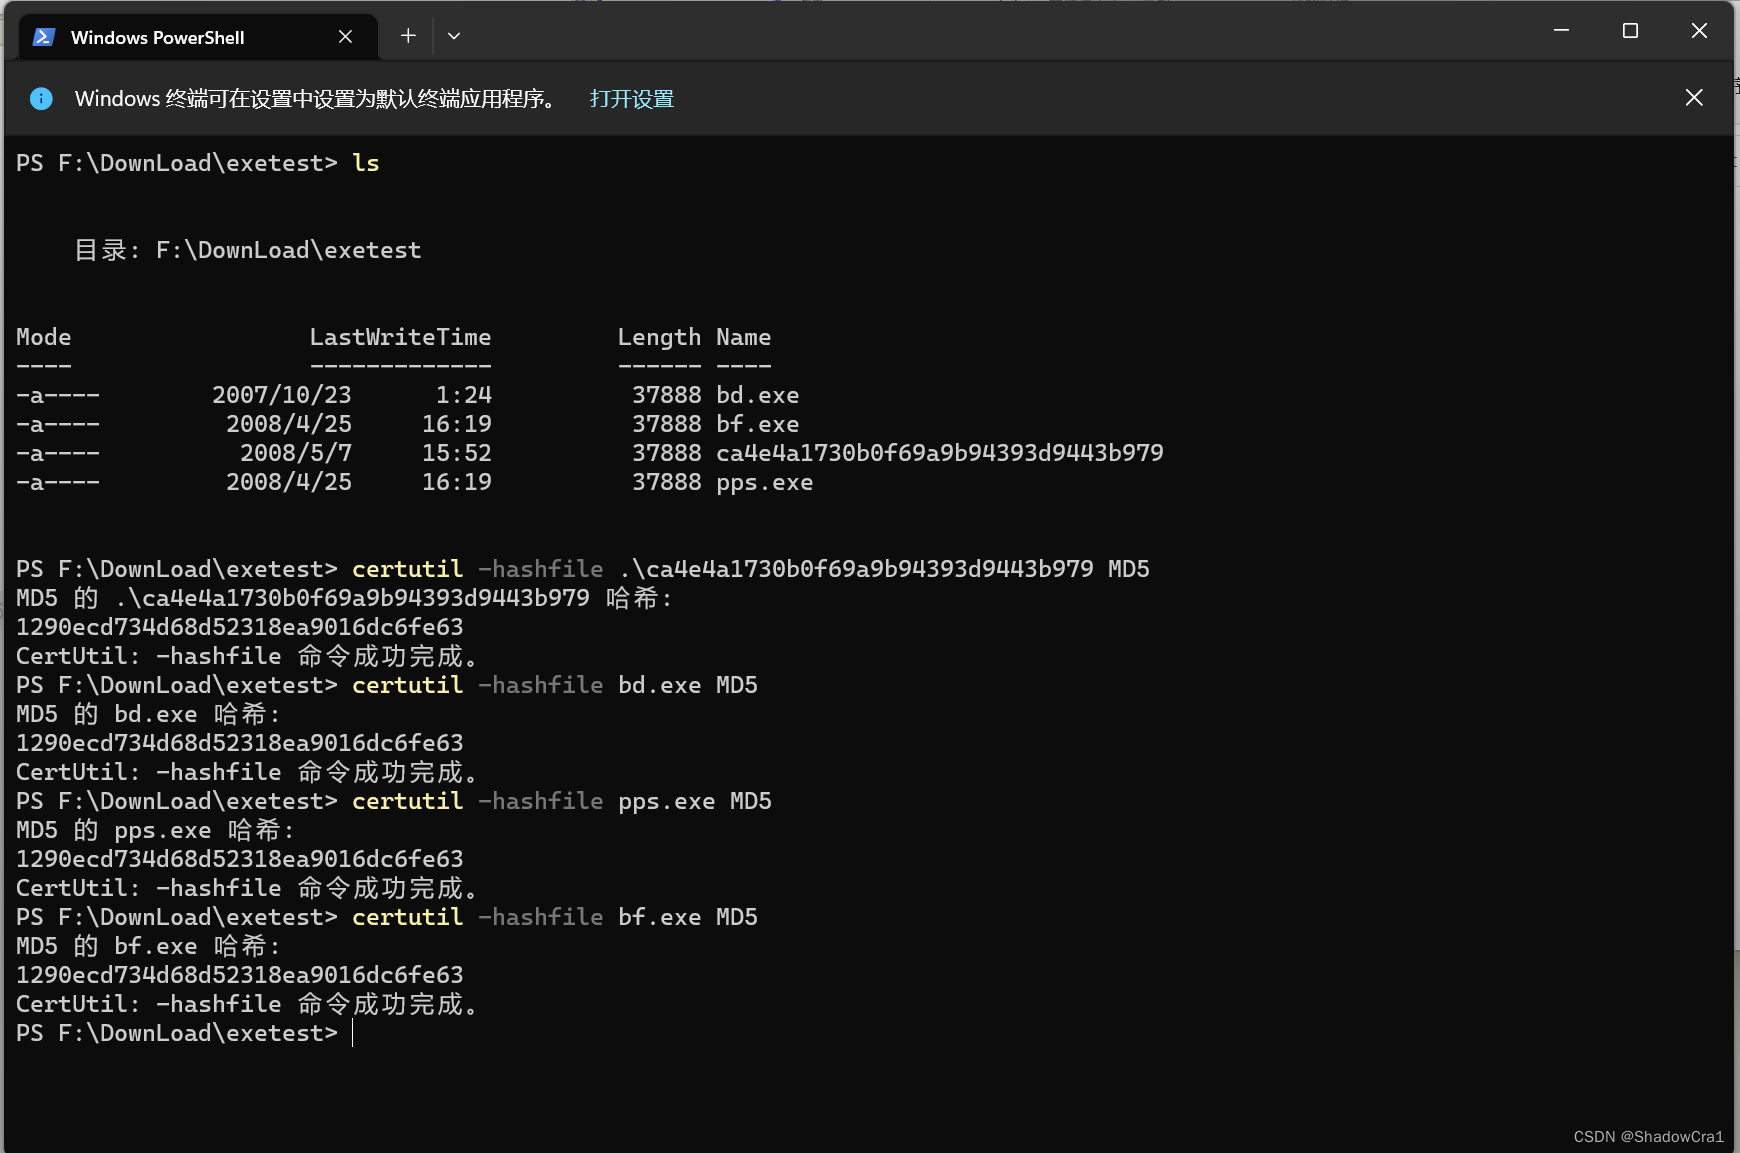1740x1153 pixels.
Task: Click last CertUtil 命令成功完成 line
Action: click(247, 1004)
